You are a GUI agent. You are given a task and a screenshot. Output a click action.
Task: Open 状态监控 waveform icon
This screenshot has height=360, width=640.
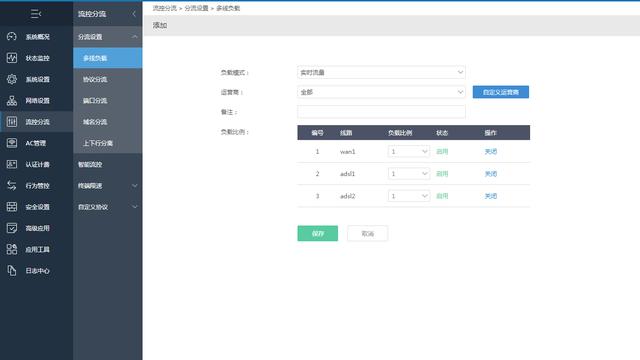pos(12,58)
